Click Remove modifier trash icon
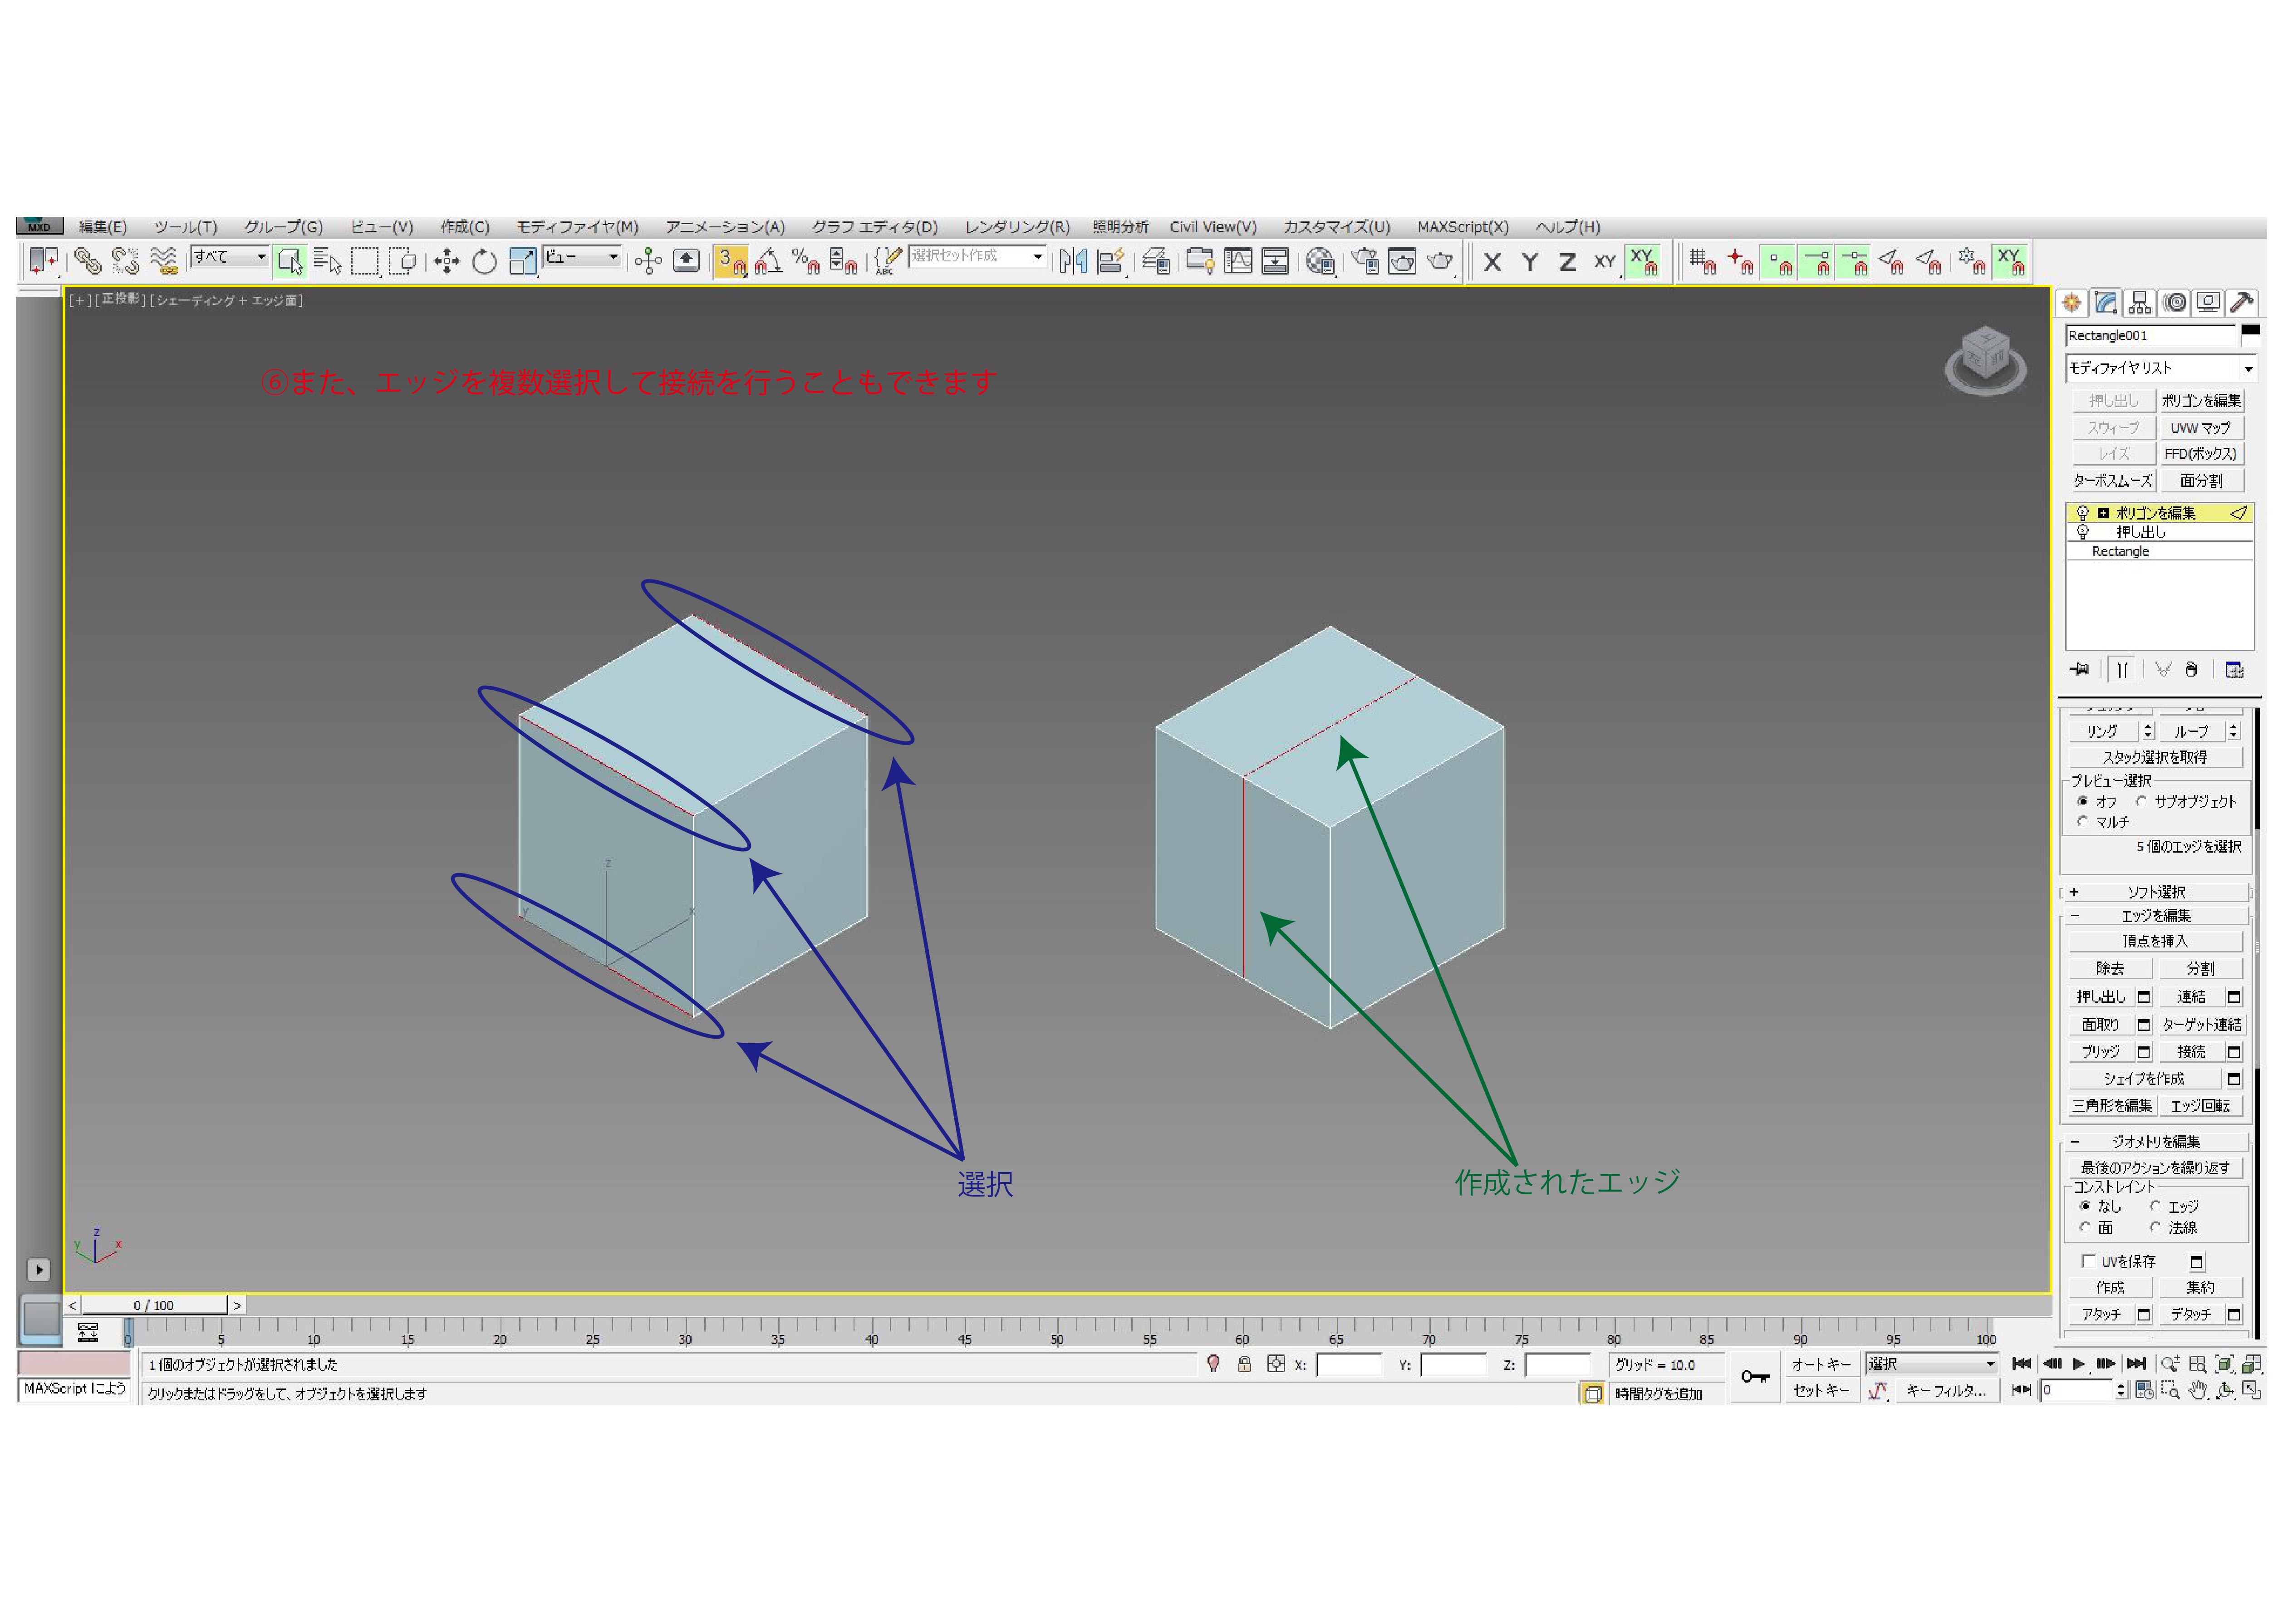This screenshot has width=2283, height=1624. click(x=2190, y=669)
